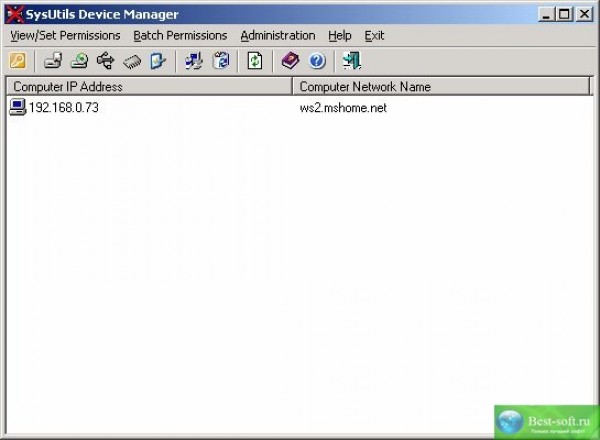Select the CD-ROM drive icon
Screen dimensions: 600x440
[x=79, y=61]
